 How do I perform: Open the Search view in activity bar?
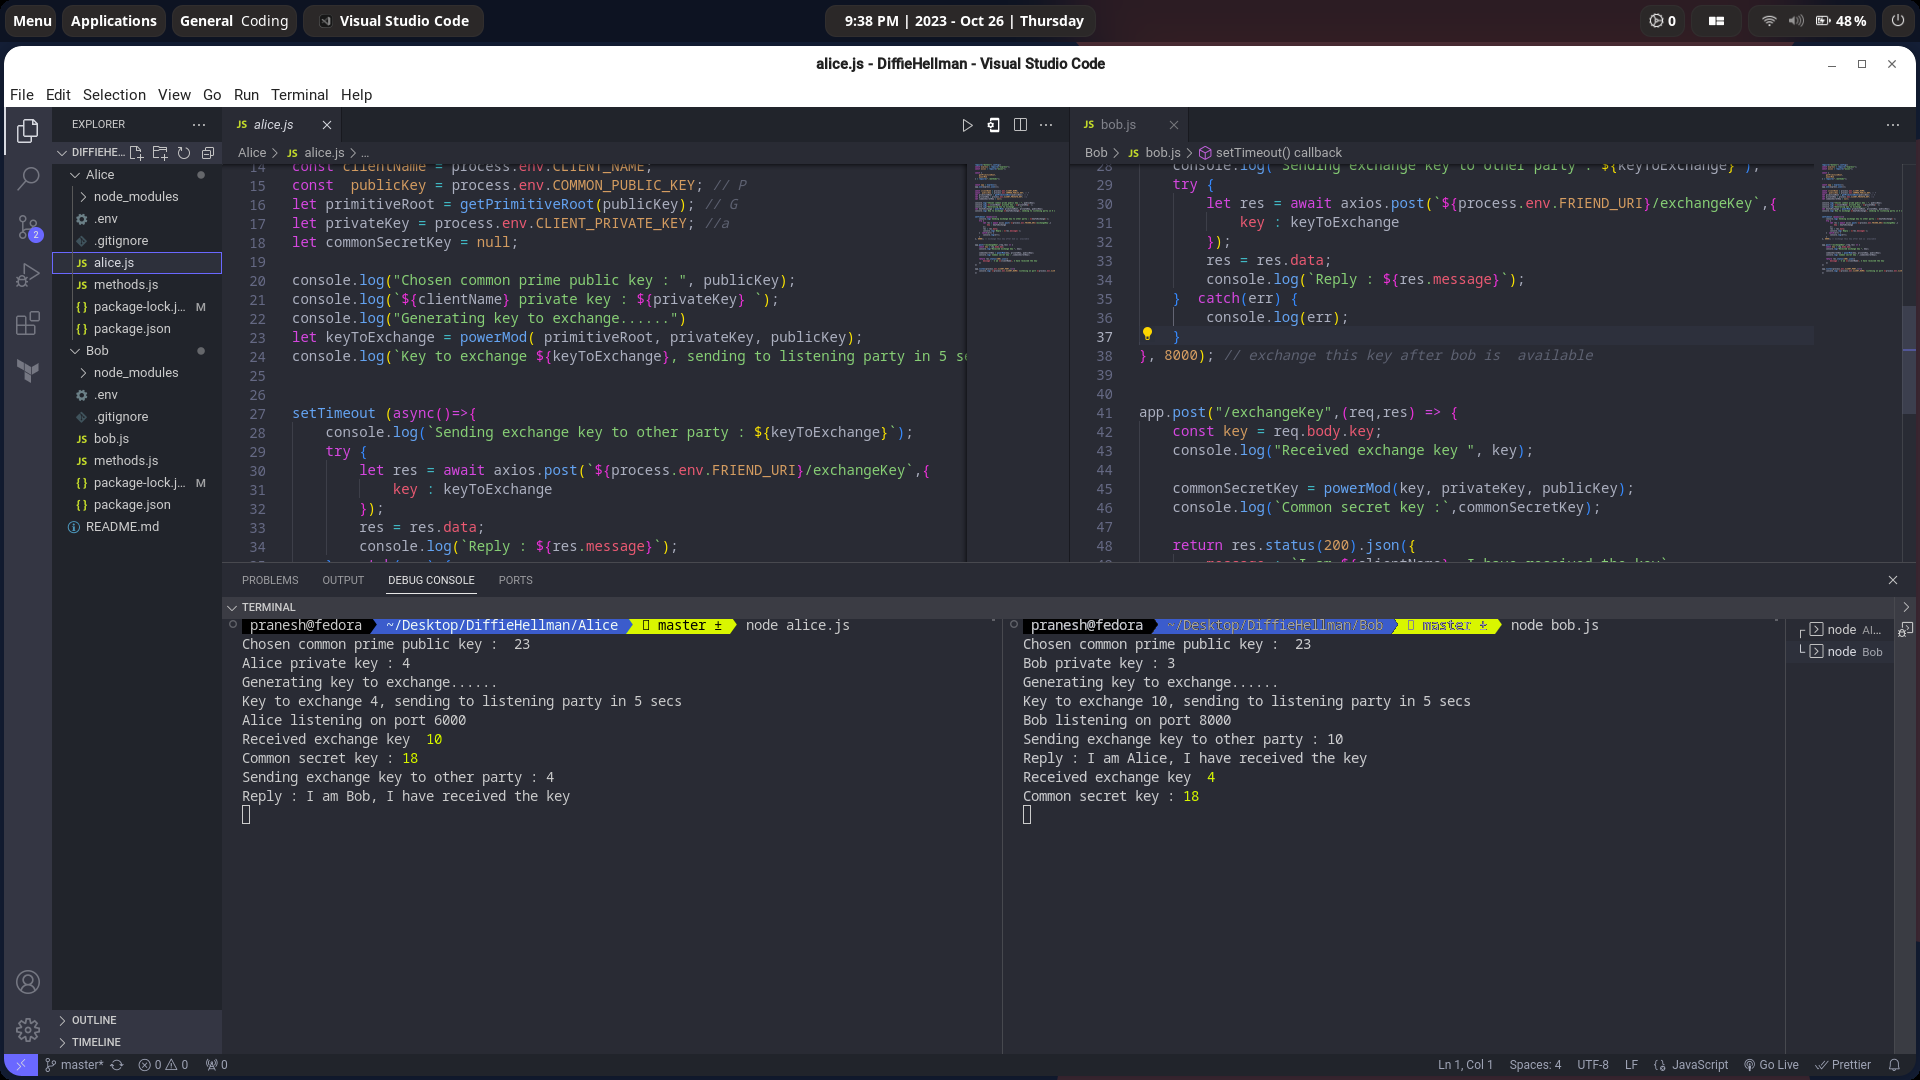click(28, 179)
